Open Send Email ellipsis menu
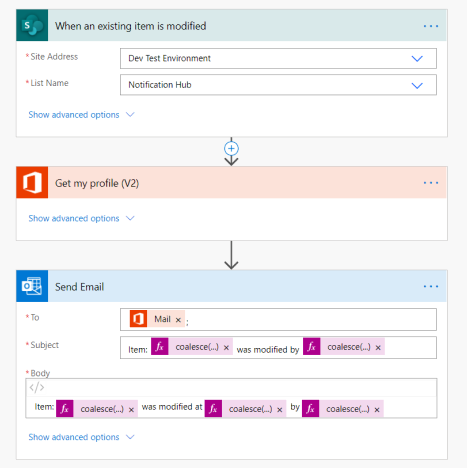467x468 pixels. click(x=431, y=286)
